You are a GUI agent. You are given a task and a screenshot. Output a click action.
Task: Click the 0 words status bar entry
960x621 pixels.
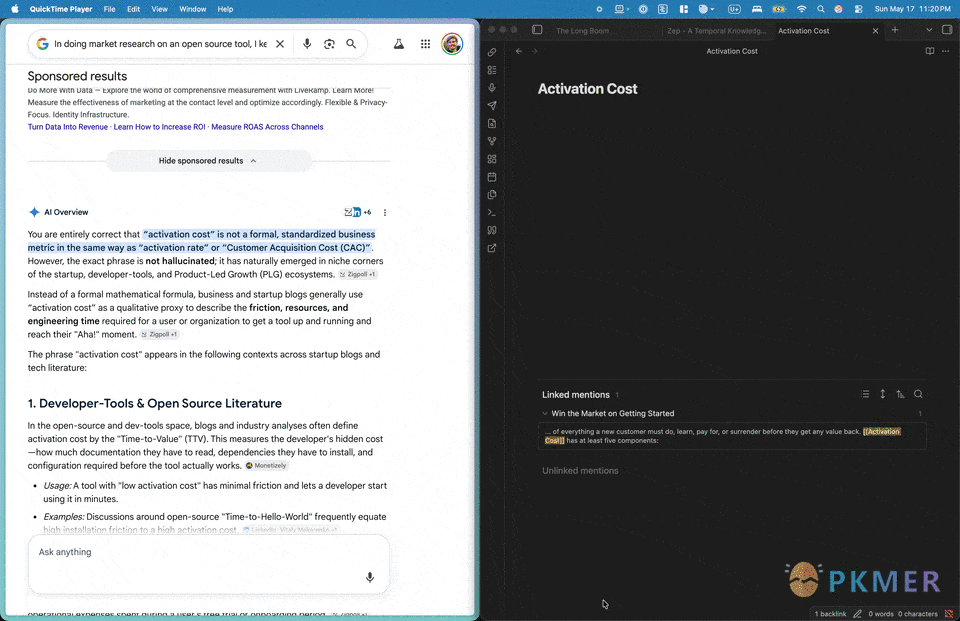click(x=880, y=614)
